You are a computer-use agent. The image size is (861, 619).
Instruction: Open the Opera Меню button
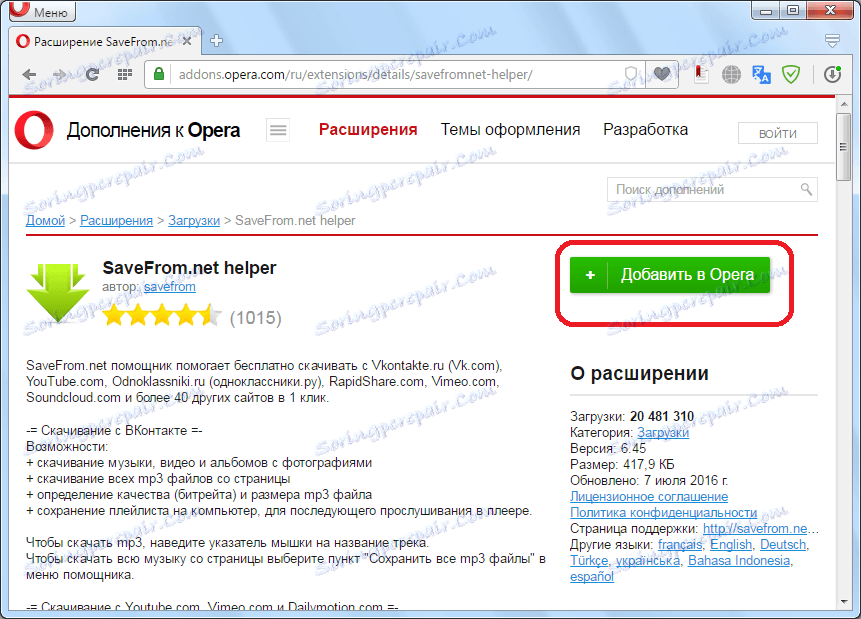42,10
